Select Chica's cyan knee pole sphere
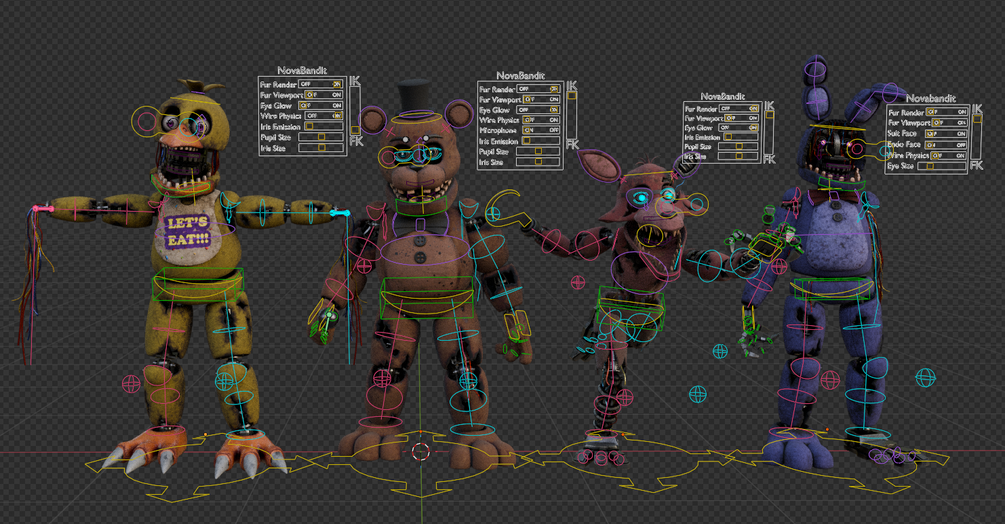 (x=224, y=382)
